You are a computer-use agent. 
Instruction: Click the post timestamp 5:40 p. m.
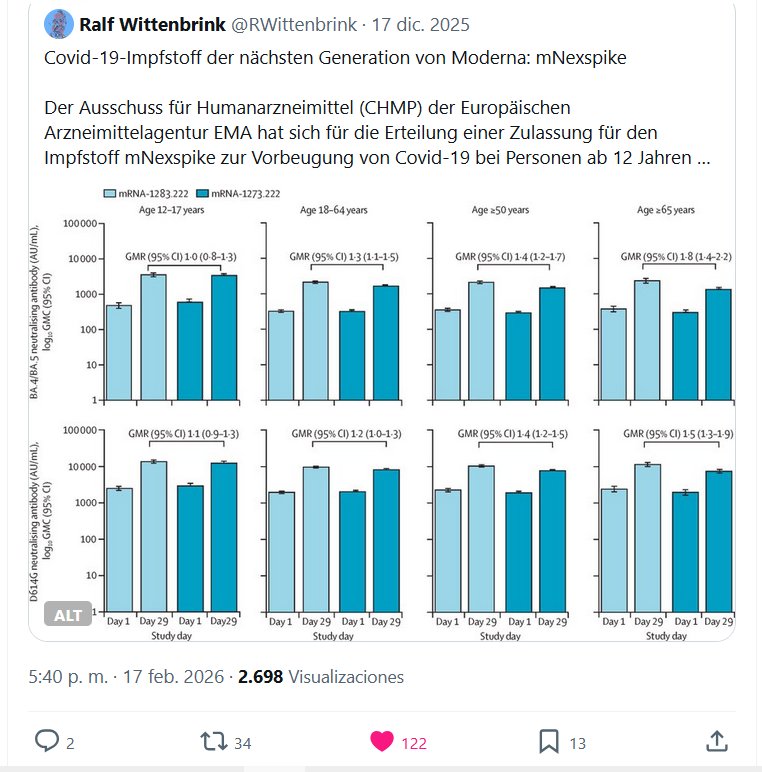[71, 677]
